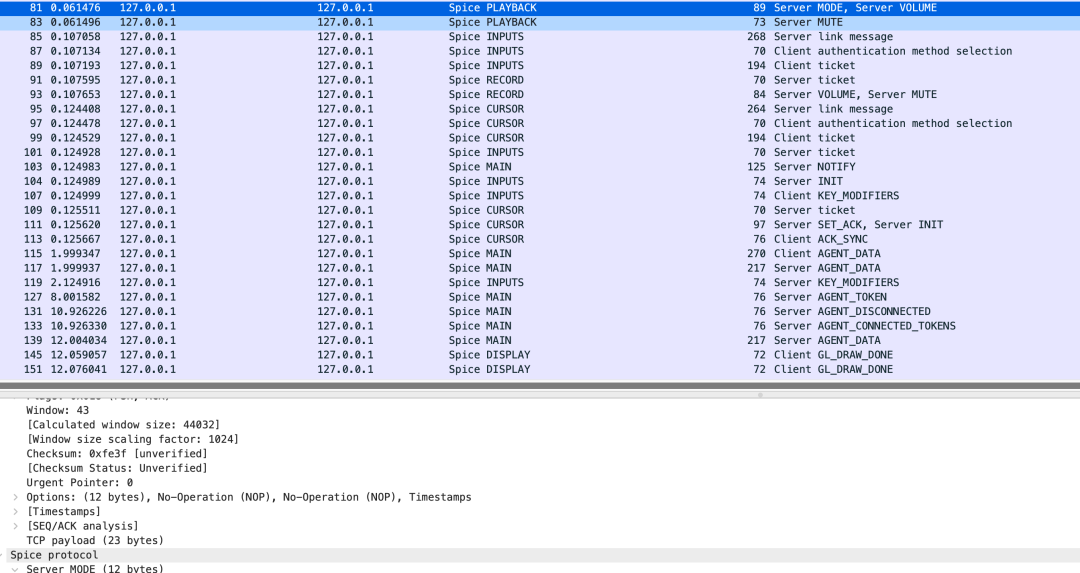1080x573 pixels.
Task: Expand the [SEQ/ACK analysis] section
Action: click(x=15, y=526)
